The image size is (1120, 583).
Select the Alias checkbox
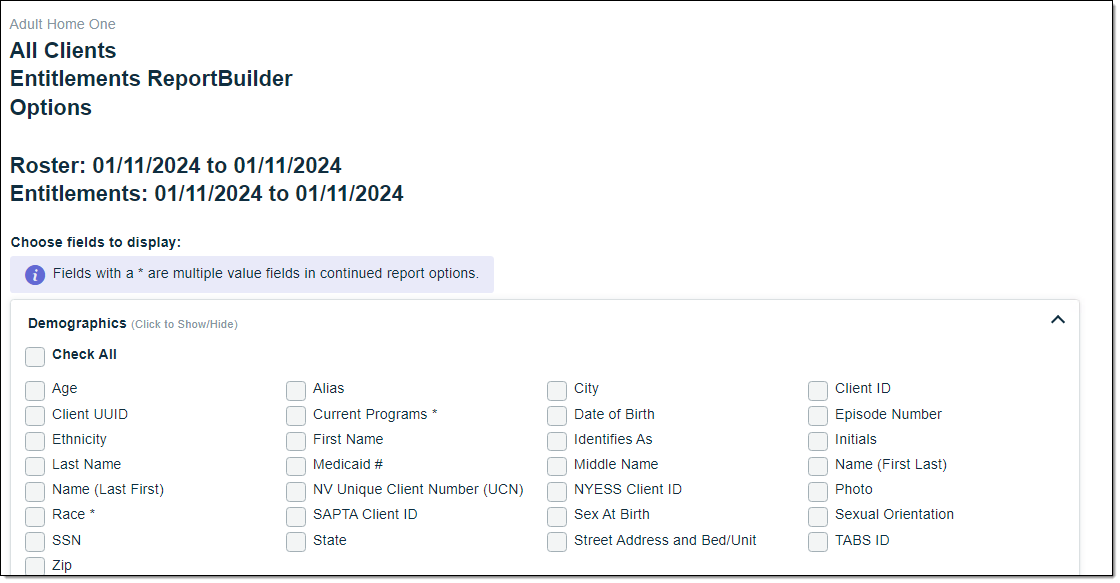click(x=296, y=390)
